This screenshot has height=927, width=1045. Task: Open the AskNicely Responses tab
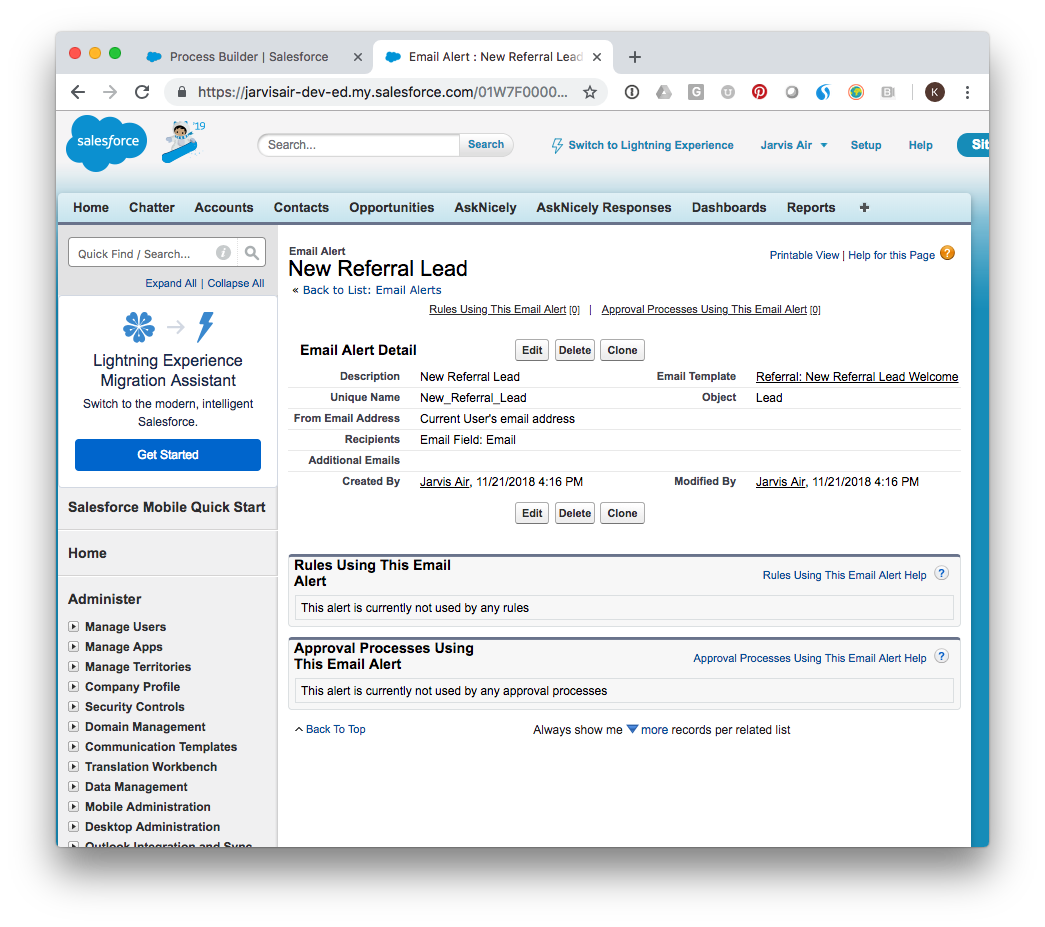[x=604, y=207]
